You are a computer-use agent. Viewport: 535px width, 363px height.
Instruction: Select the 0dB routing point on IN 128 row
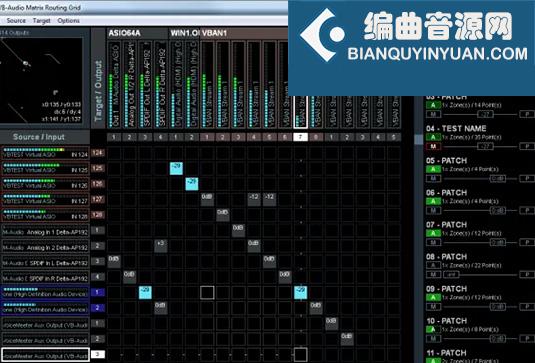223,215
